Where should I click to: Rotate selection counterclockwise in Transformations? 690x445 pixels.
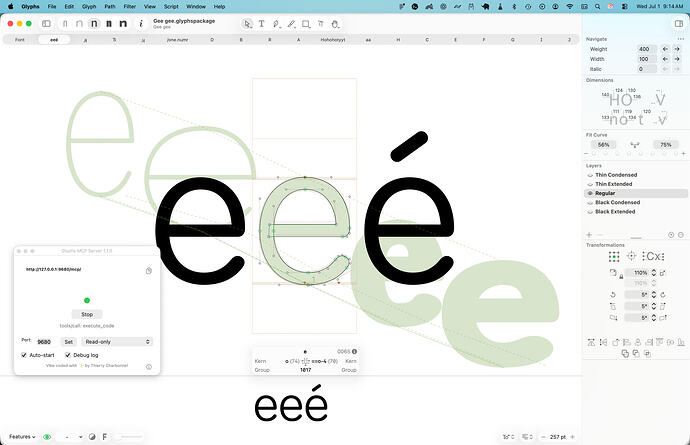pos(613,294)
